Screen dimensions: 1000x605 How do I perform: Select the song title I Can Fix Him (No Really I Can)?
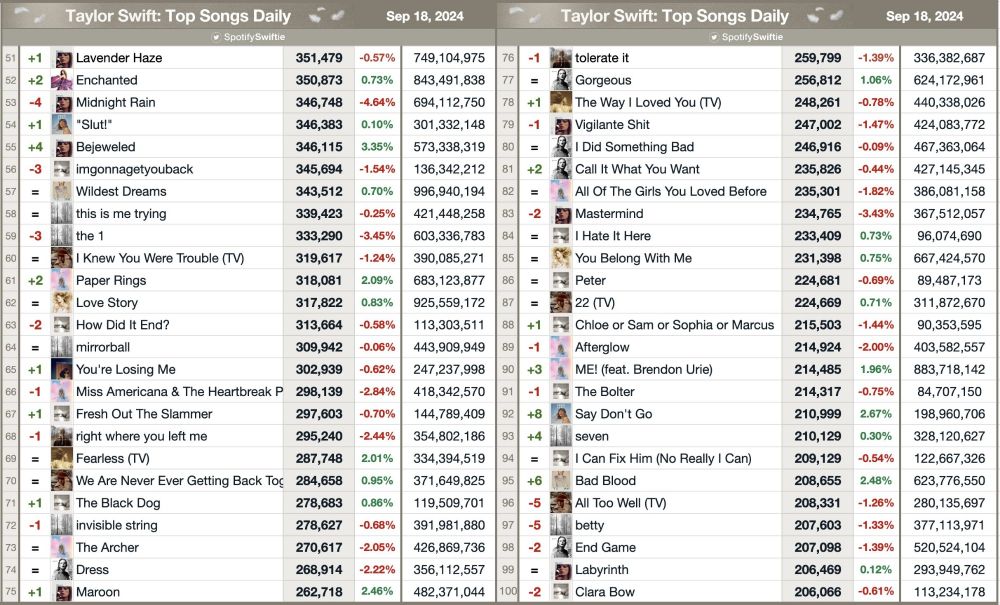[663, 458]
